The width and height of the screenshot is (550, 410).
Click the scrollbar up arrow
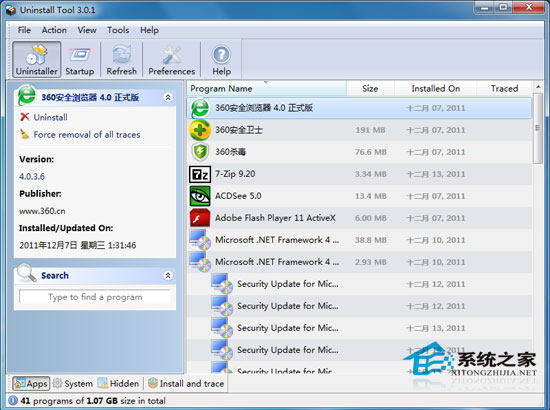click(538, 87)
